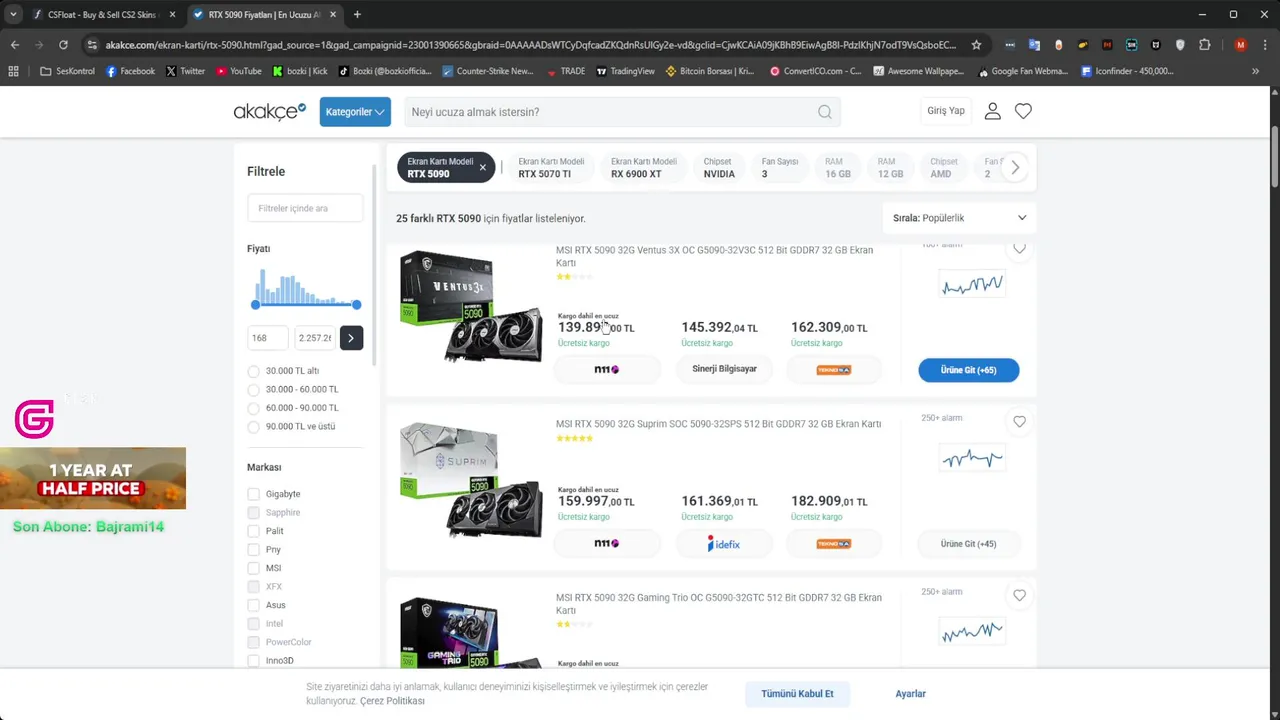Click the left handle of price slider

click(x=255, y=304)
